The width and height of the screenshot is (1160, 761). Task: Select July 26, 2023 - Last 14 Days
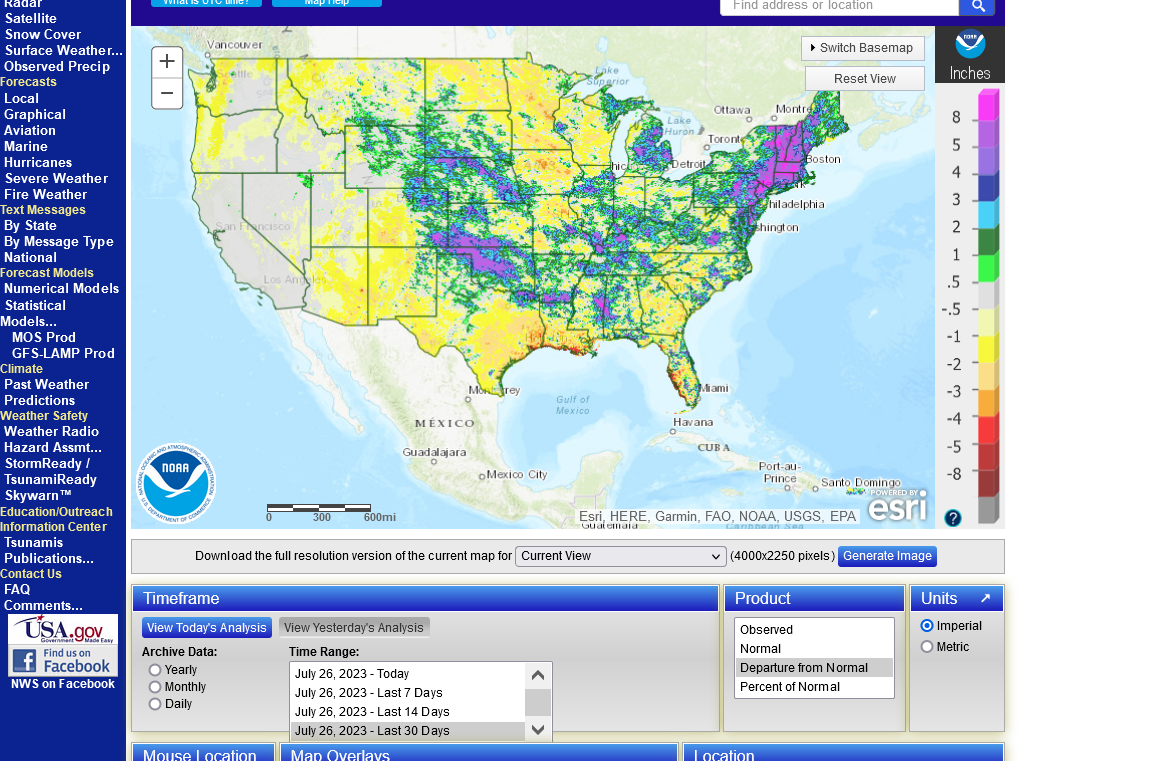408,711
